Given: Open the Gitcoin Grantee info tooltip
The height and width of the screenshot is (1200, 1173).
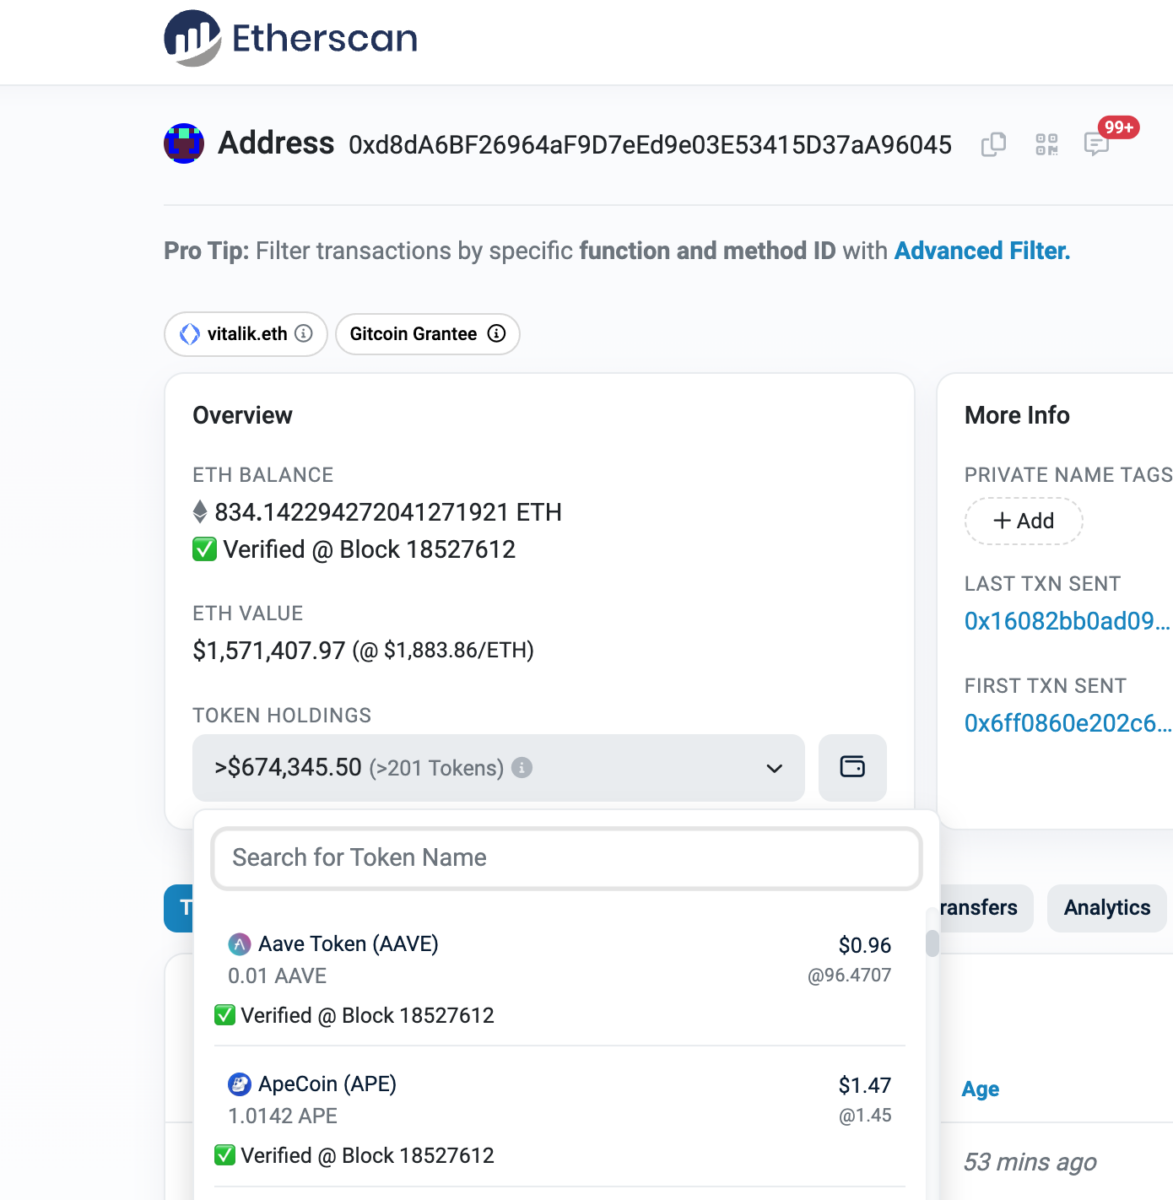Looking at the screenshot, I should click(x=497, y=334).
